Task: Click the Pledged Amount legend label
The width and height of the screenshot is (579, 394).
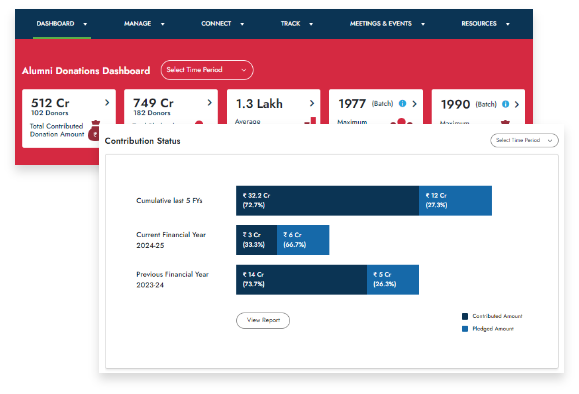Action: 493,329
